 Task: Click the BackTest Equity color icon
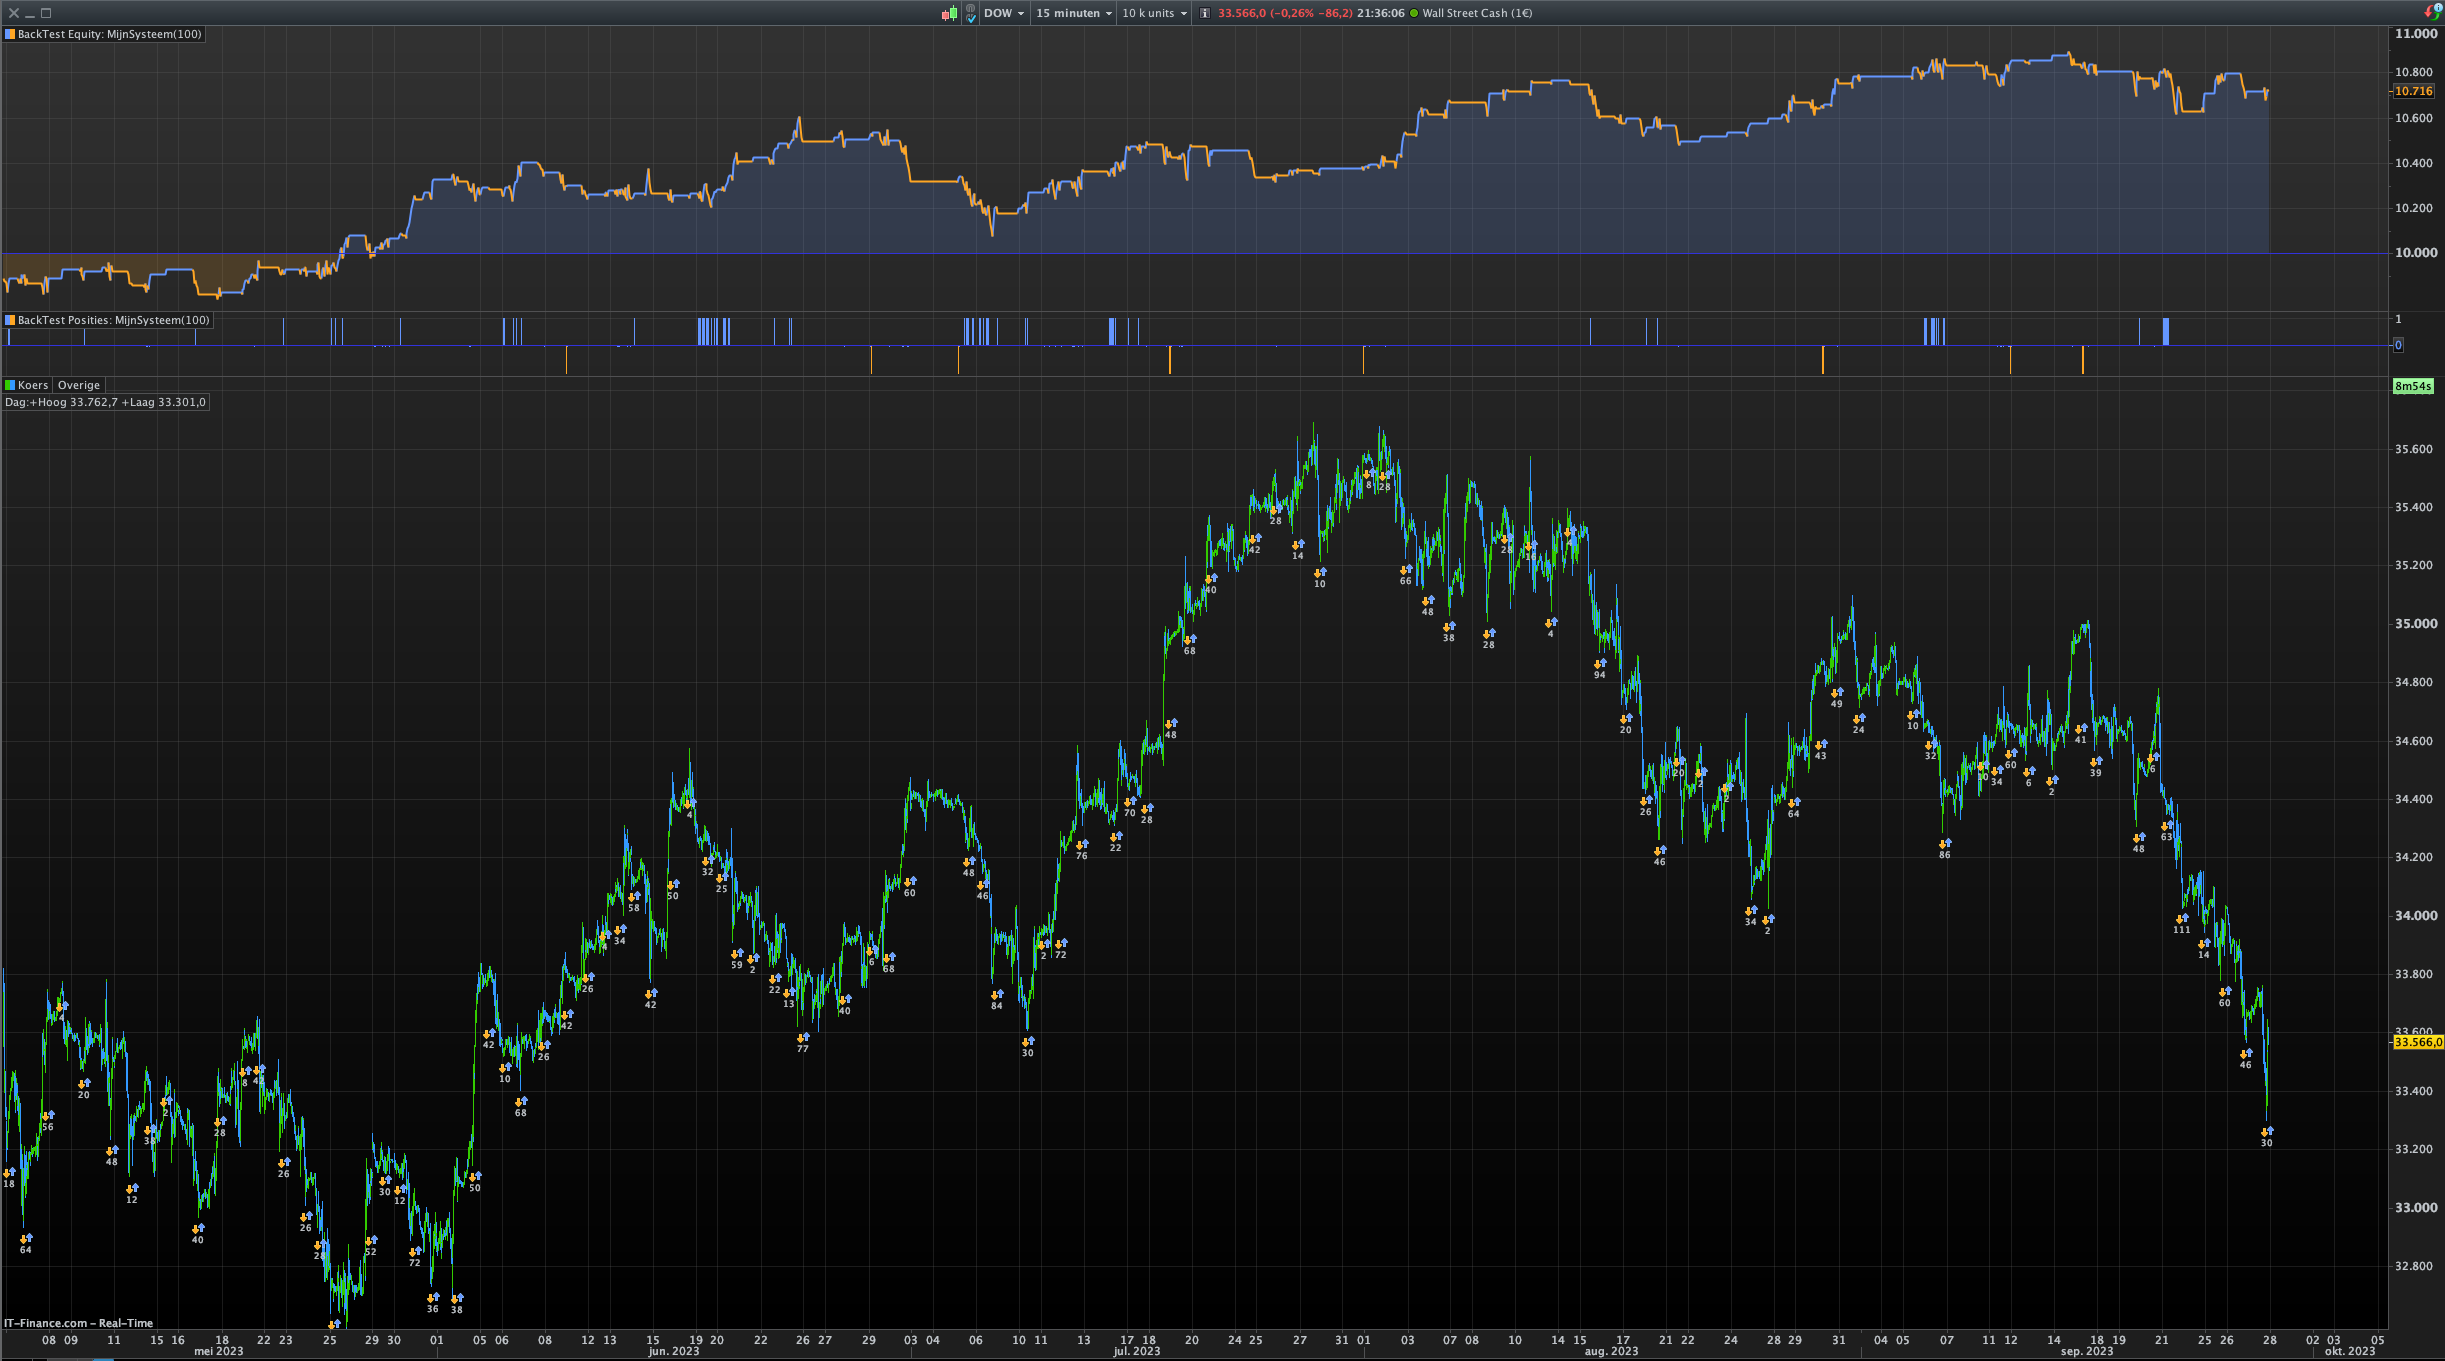tap(10, 34)
